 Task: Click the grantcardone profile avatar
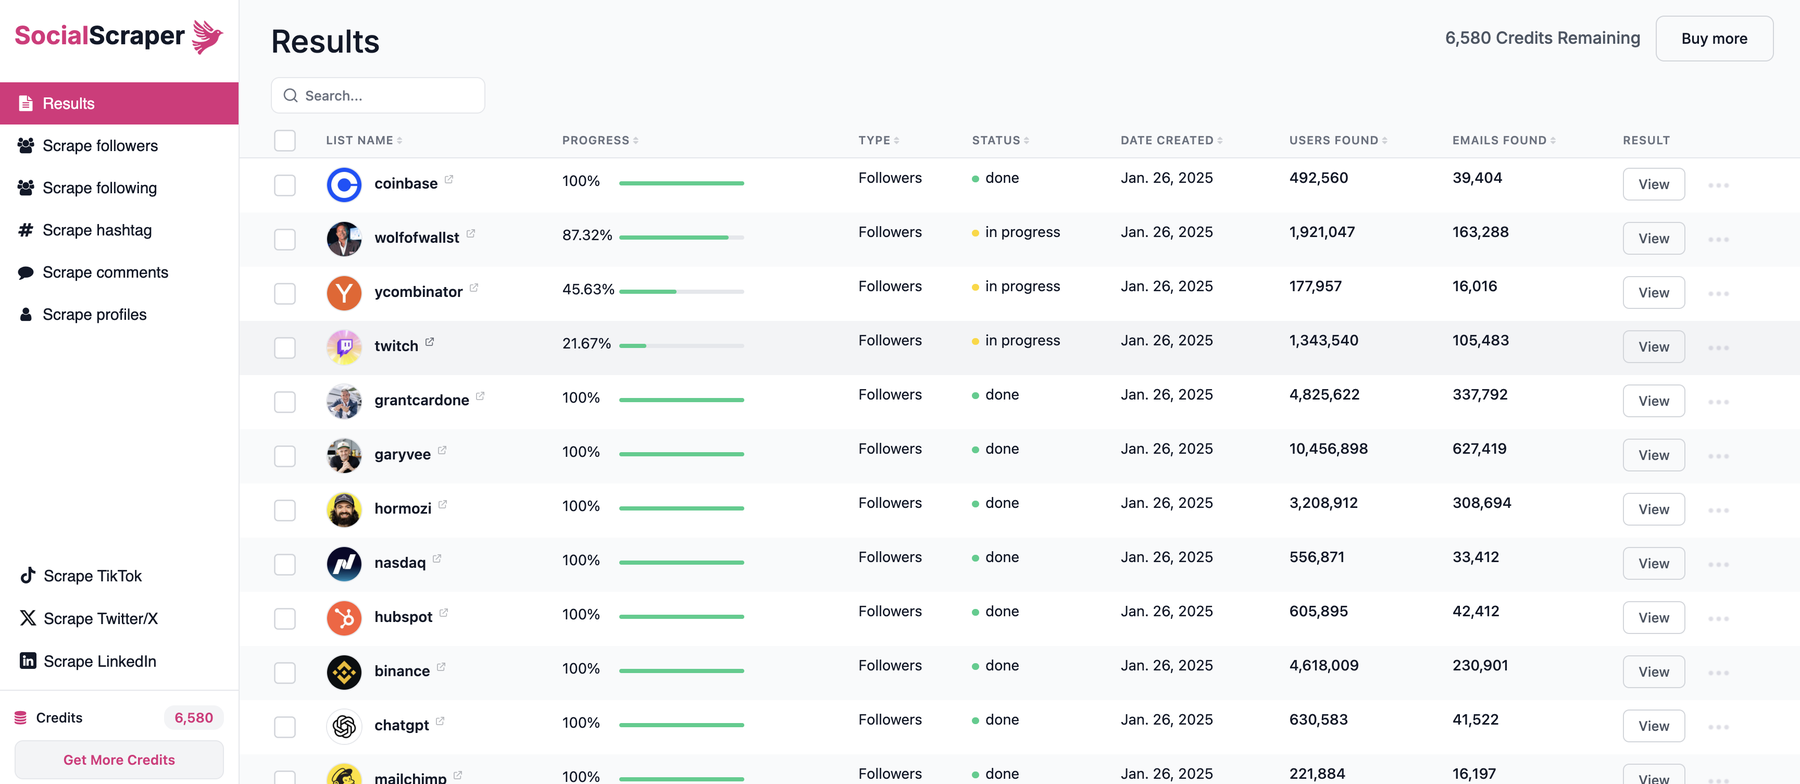click(x=344, y=401)
